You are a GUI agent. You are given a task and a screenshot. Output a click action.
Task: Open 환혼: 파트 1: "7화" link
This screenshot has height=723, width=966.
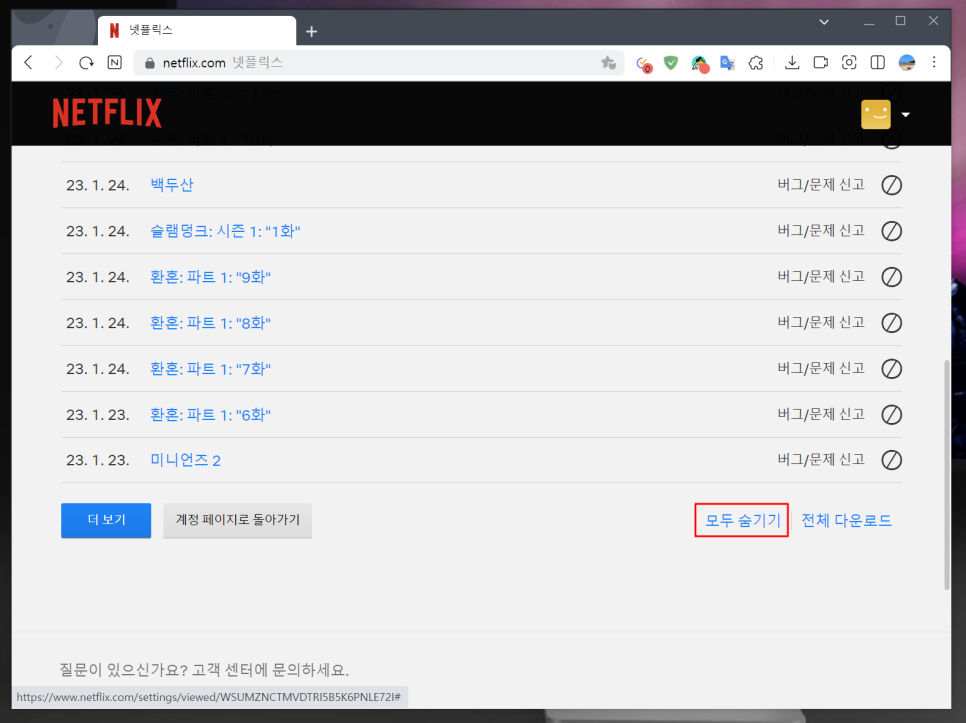coord(210,369)
